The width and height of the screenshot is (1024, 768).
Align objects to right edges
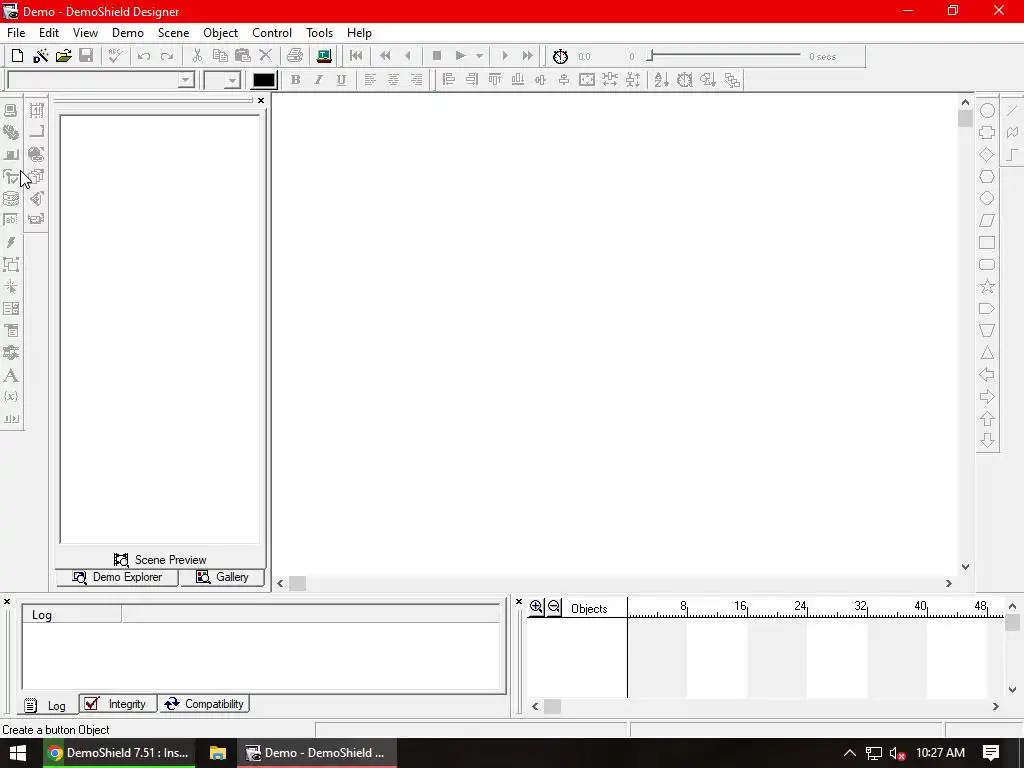pyautogui.click(x=472, y=80)
